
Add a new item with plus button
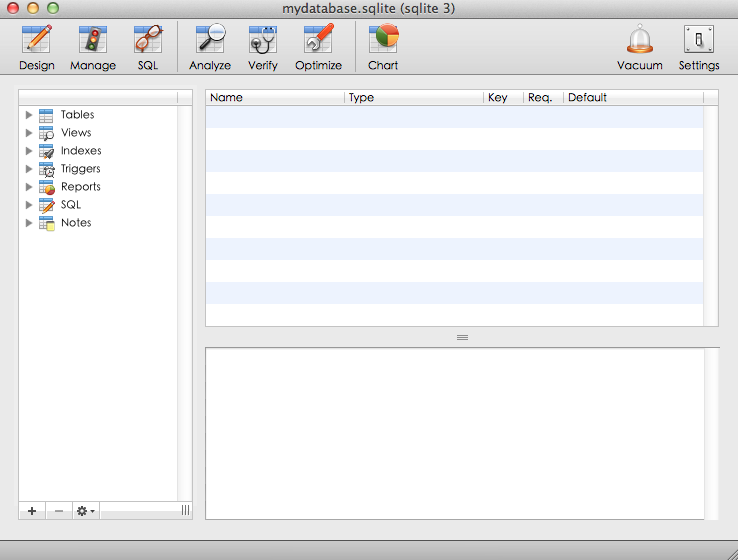[x=32, y=511]
